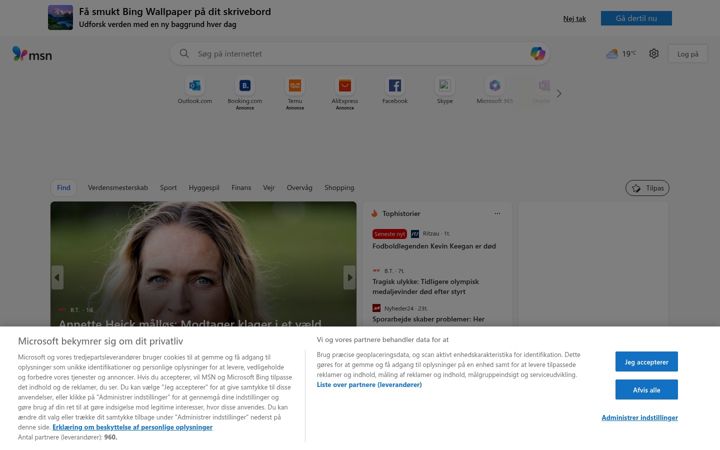Click Jeg accepterer cookie button
This screenshot has height=450, width=720.
pos(647,362)
